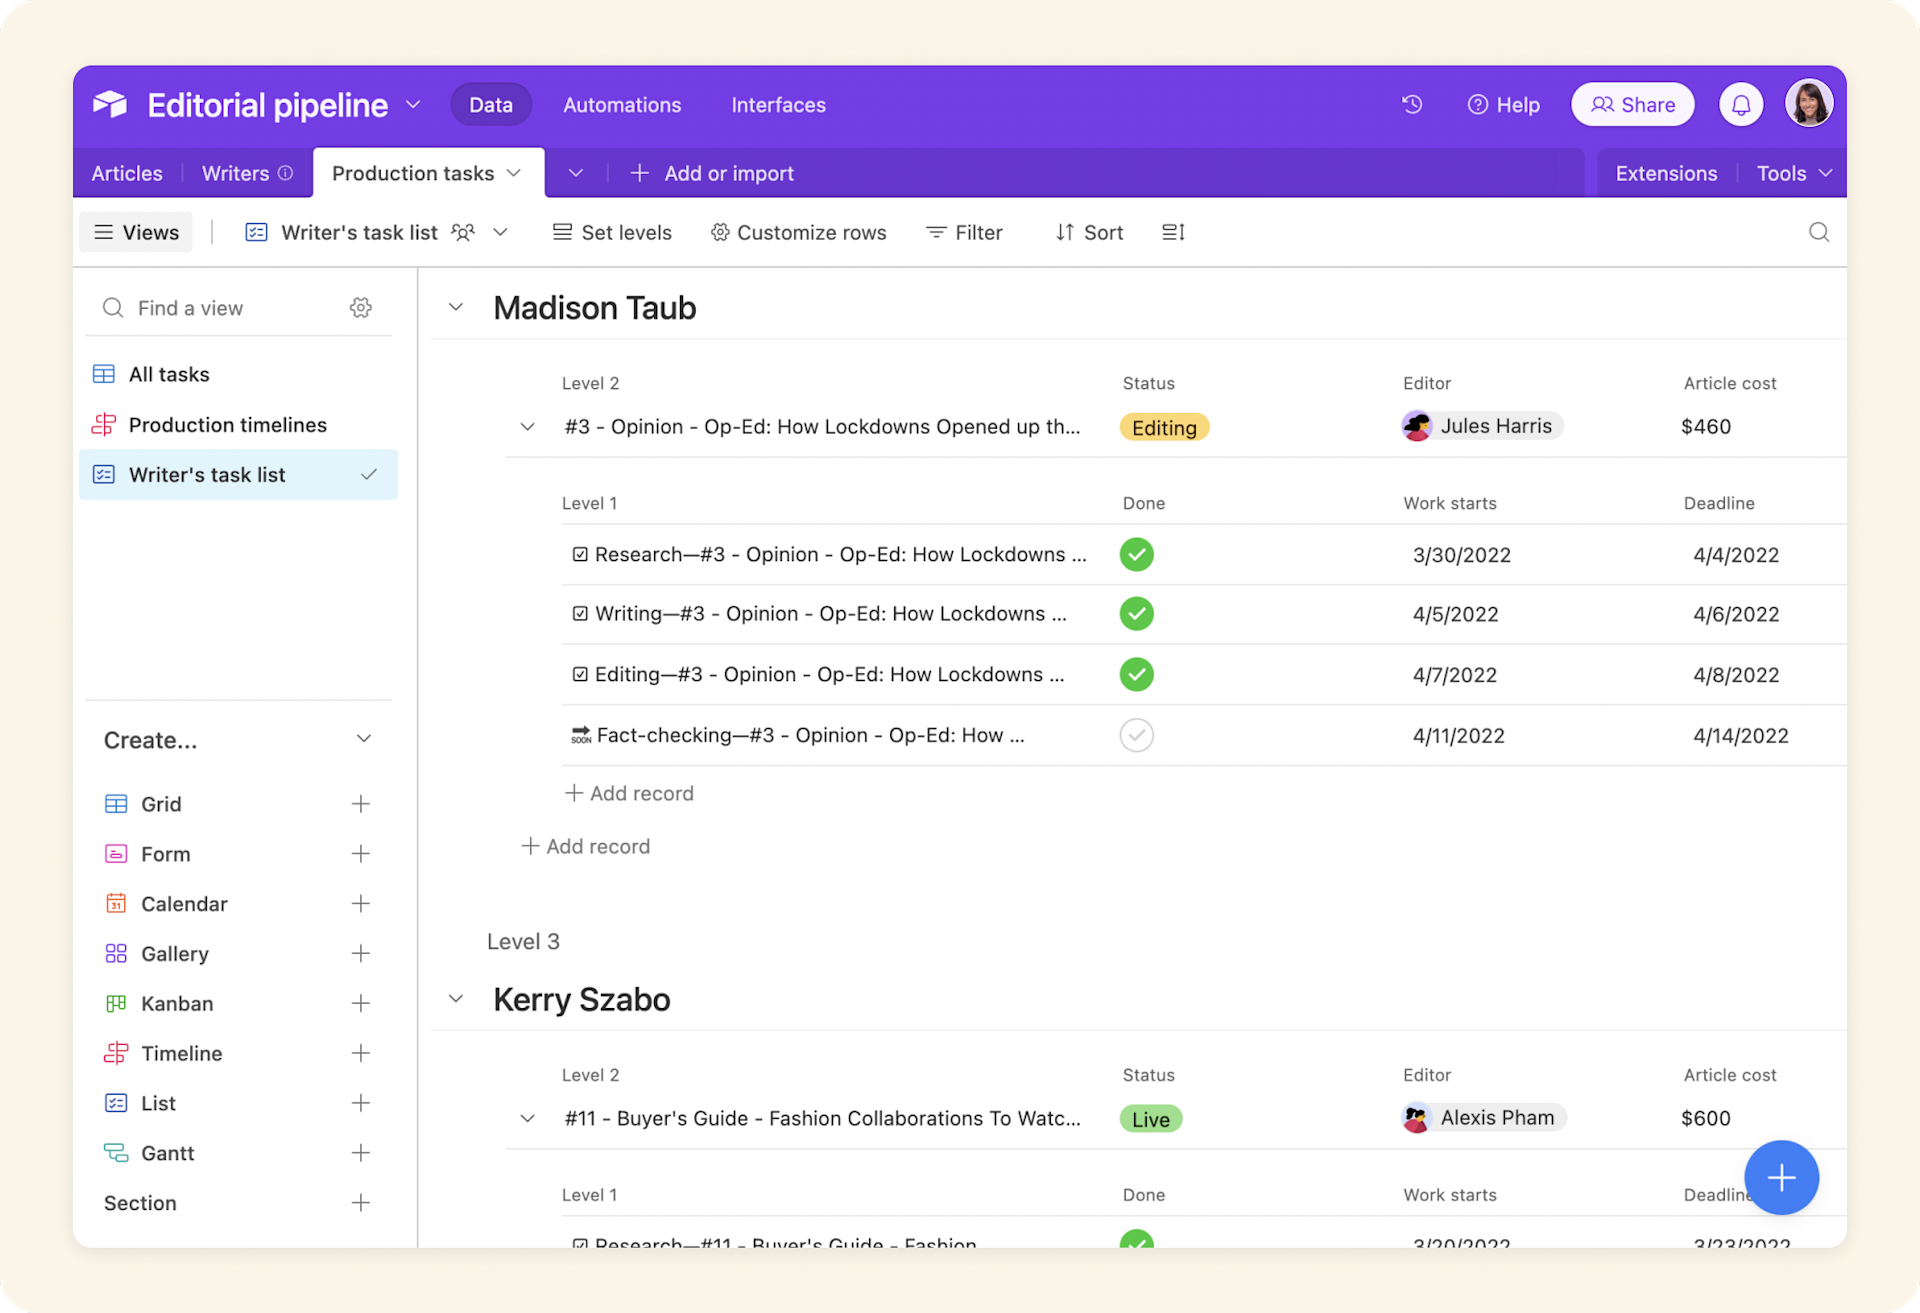Click the notifications bell

pyautogui.click(x=1740, y=104)
